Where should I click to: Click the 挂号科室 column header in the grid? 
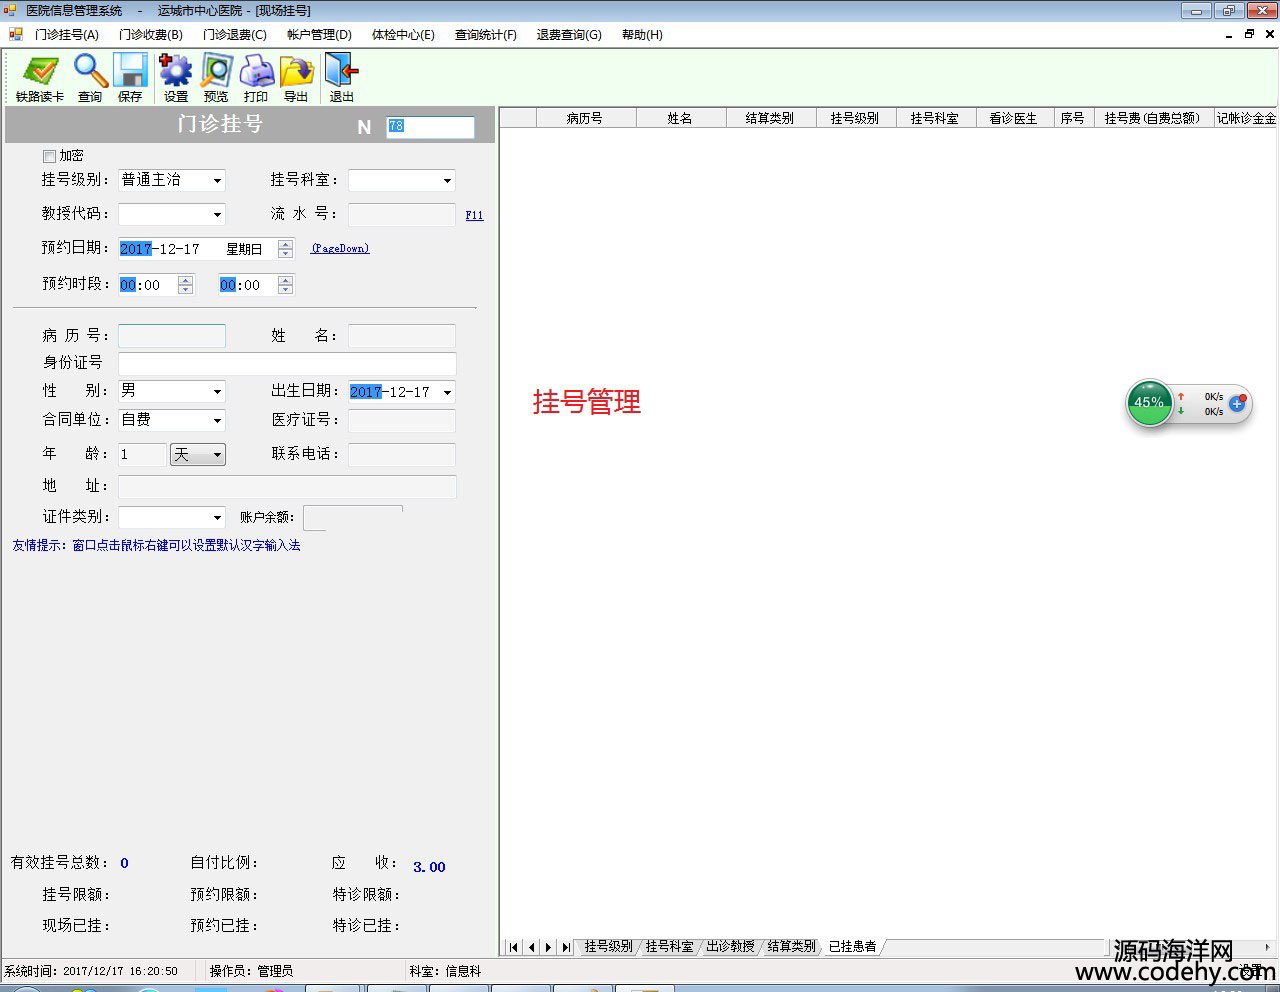tap(935, 118)
